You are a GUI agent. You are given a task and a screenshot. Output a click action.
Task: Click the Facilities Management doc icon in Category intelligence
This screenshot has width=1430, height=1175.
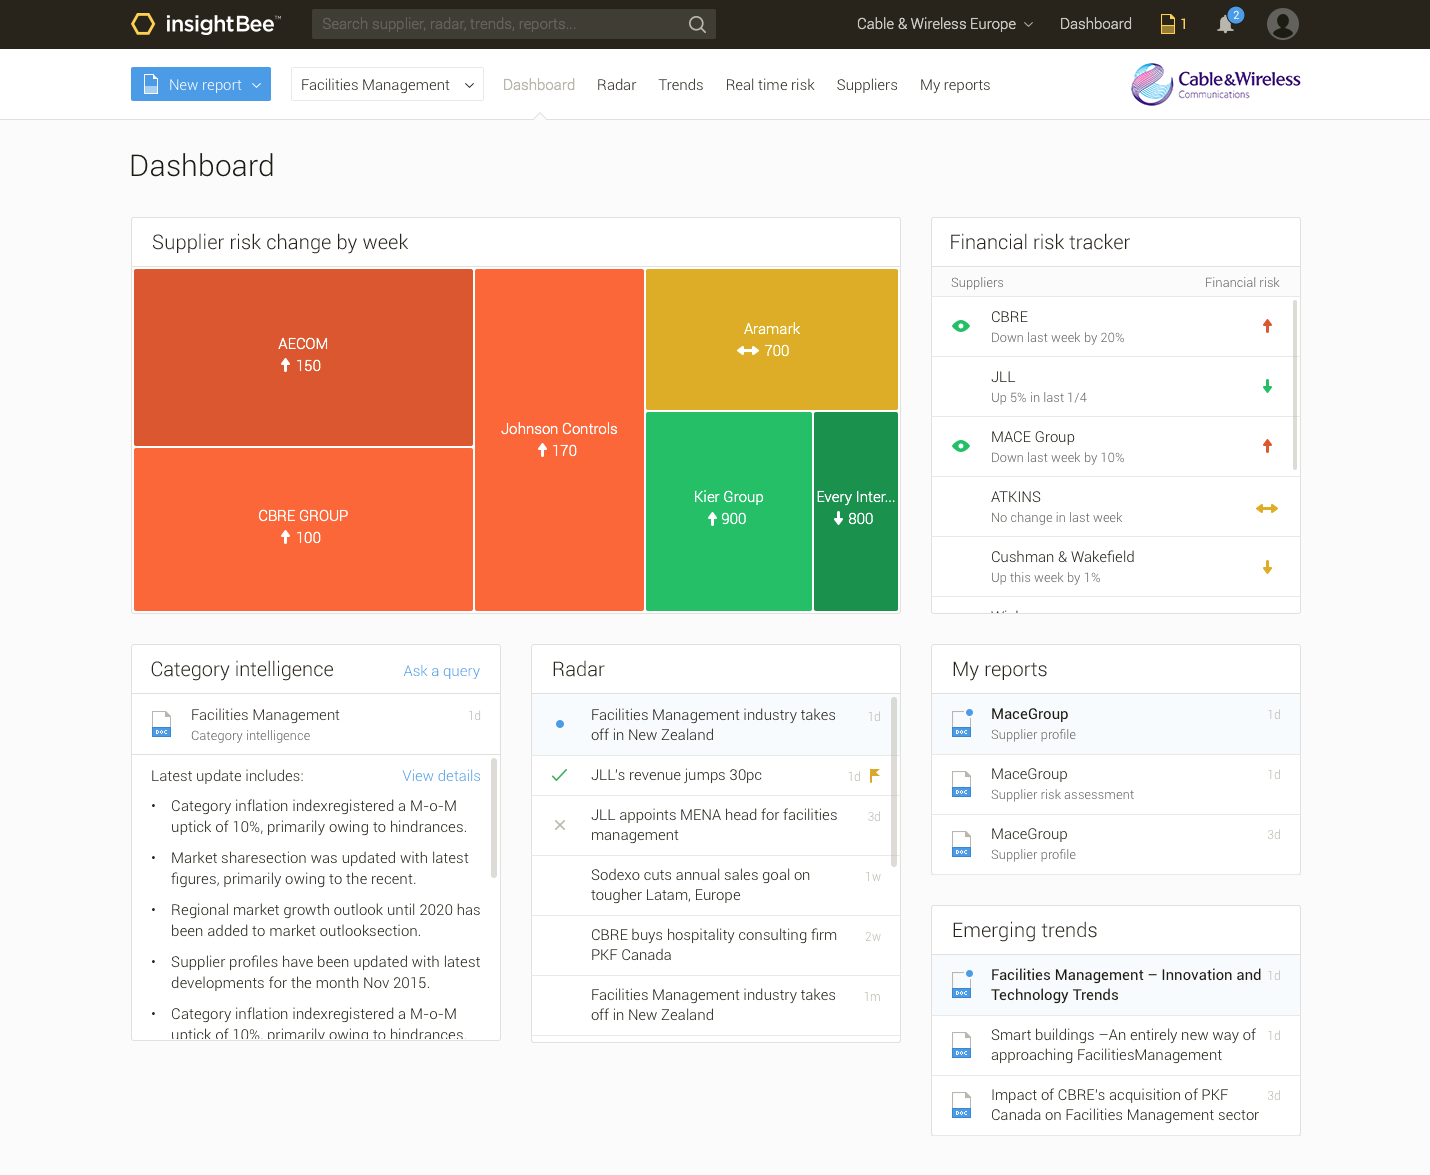[161, 724]
